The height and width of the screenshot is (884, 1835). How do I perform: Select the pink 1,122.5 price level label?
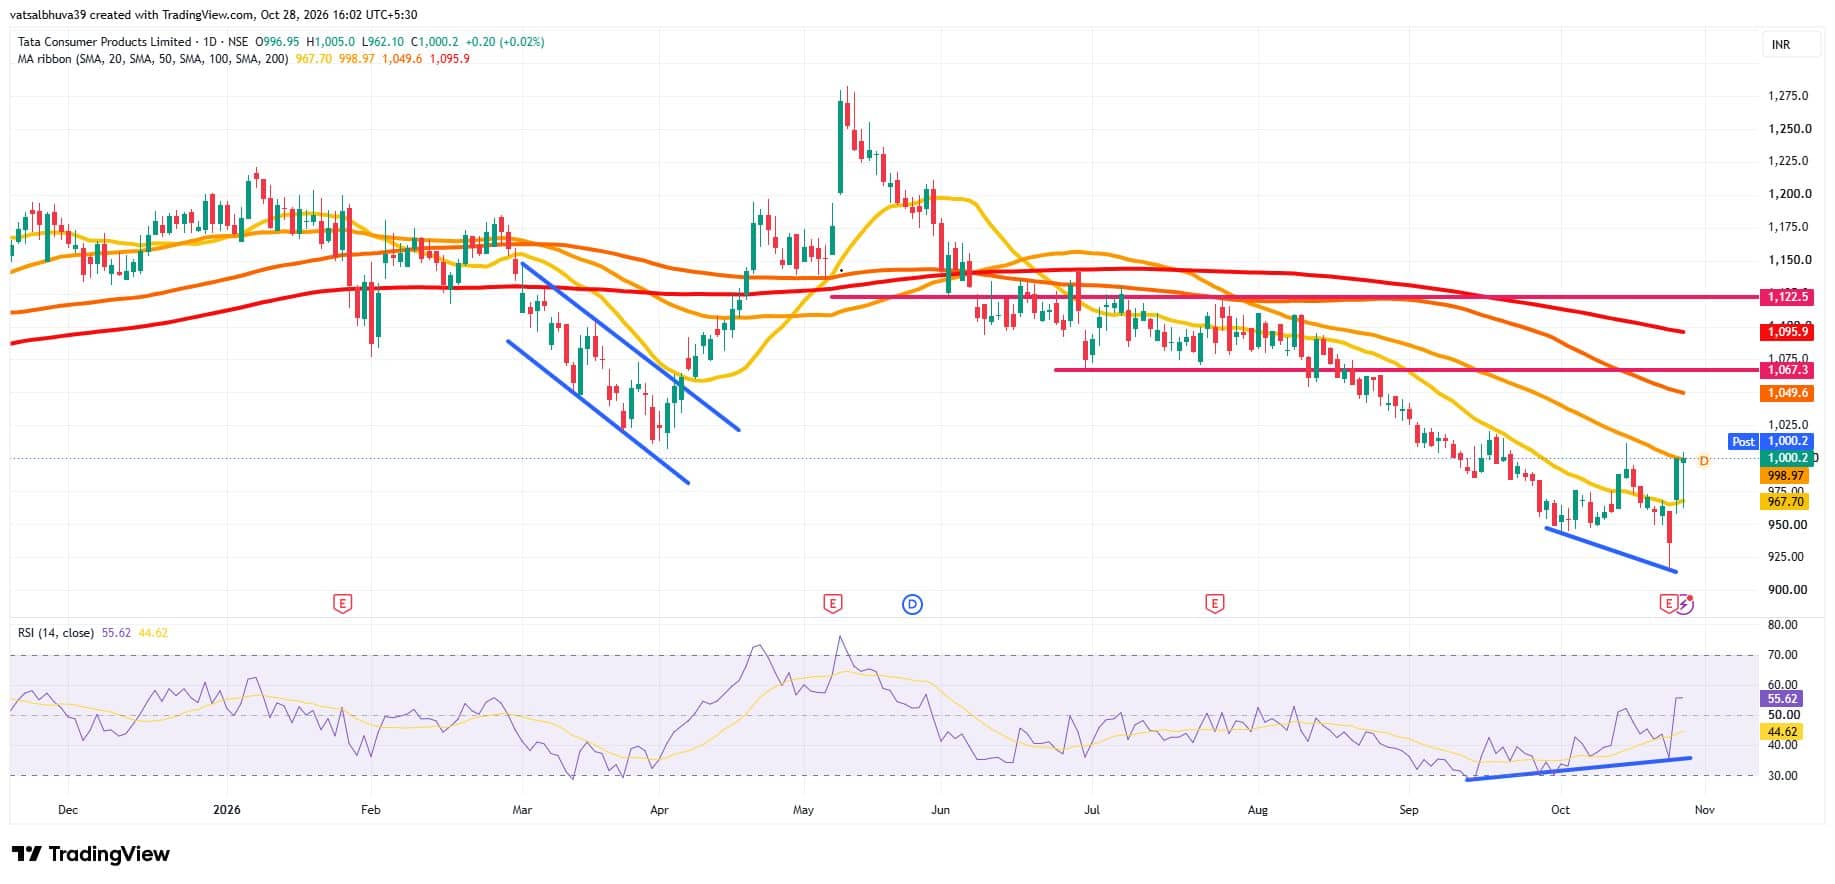(x=1788, y=297)
